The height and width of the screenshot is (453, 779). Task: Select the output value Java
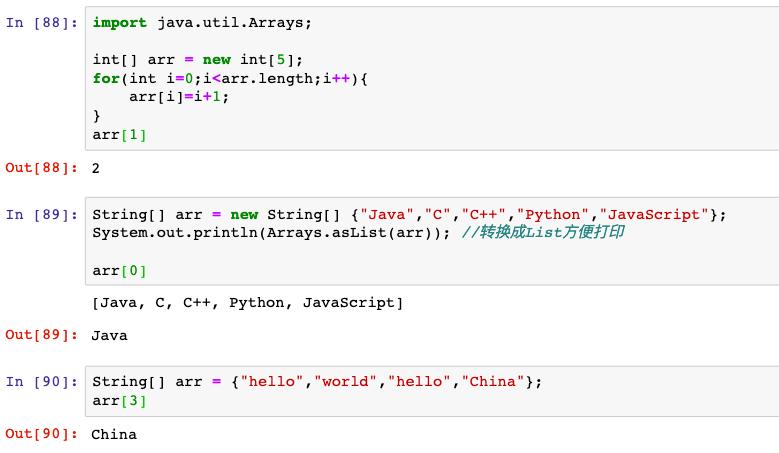pos(109,336)
